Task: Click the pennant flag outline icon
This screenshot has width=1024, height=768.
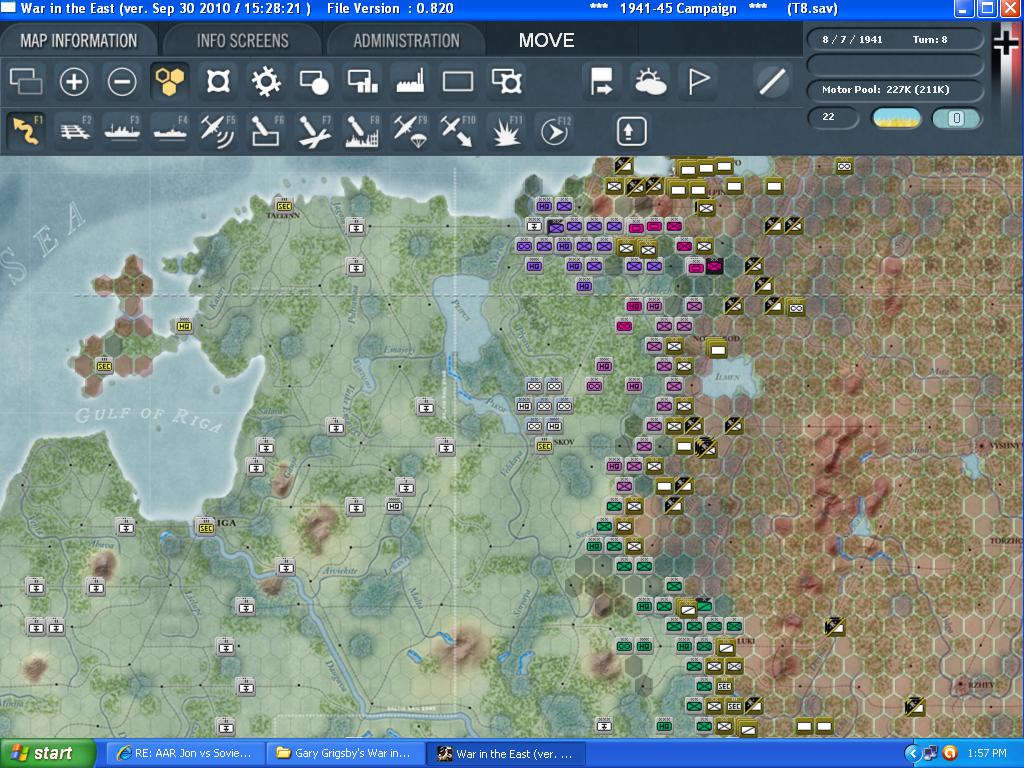Action: click(699, 82)
